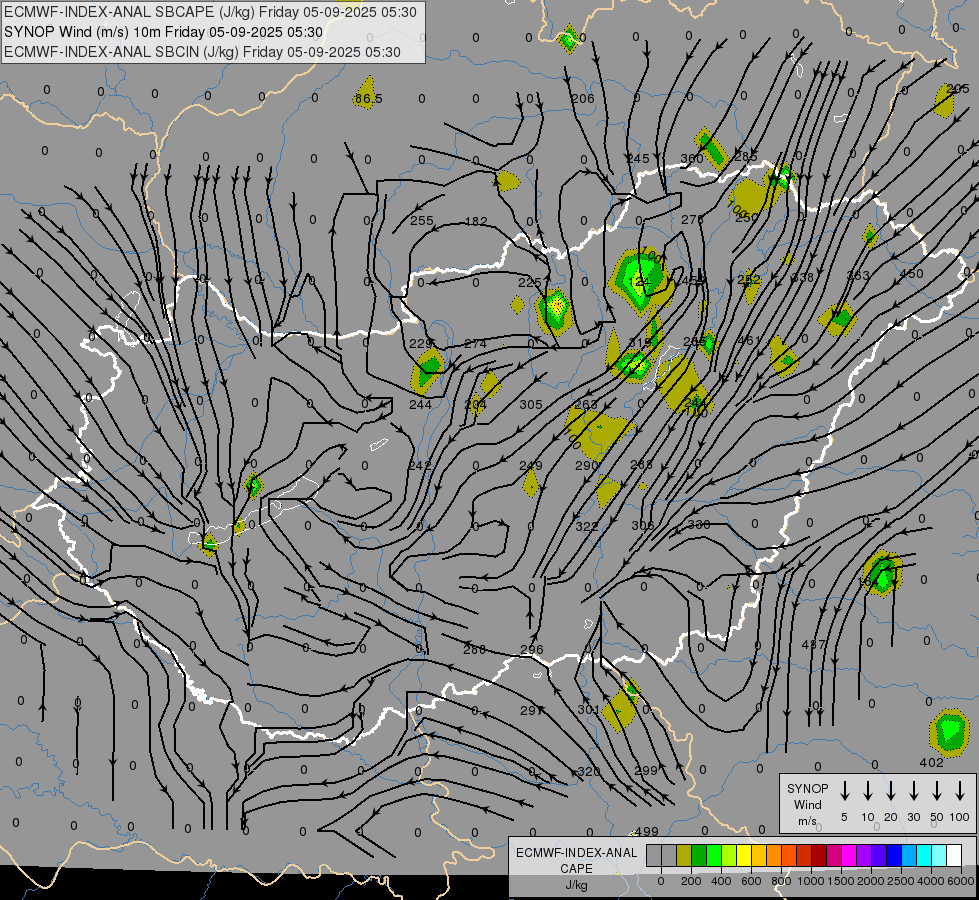Click the green CAPE blob above 402
This screenshot has height=900, width=979.
tap(950, 732)
